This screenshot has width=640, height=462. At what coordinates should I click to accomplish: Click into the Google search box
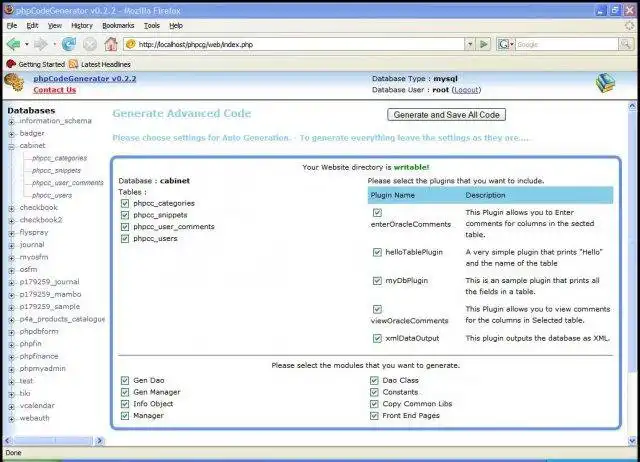point(567,44)
